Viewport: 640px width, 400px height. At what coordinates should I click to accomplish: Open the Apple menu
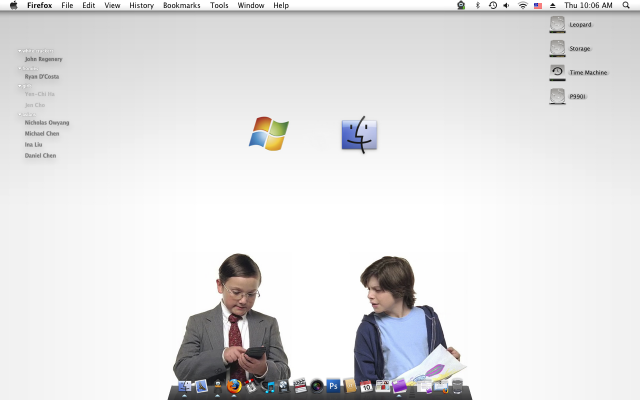pos(13,5)
